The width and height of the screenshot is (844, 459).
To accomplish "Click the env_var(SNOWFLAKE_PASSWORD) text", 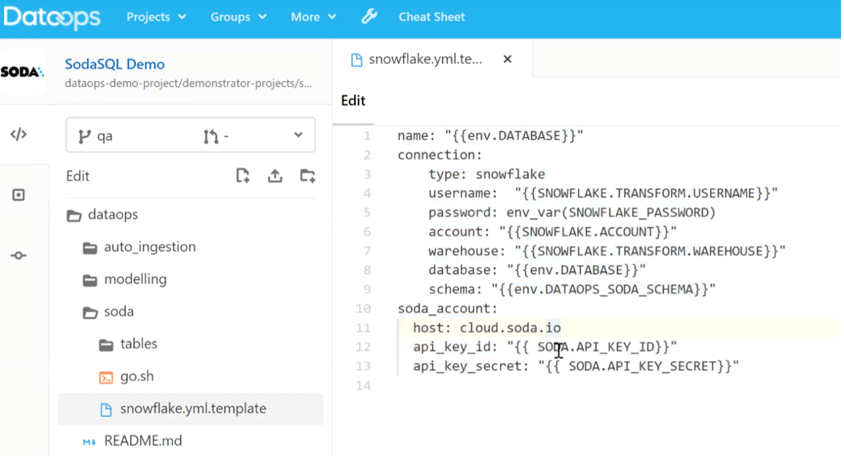I will pos(611,213).
